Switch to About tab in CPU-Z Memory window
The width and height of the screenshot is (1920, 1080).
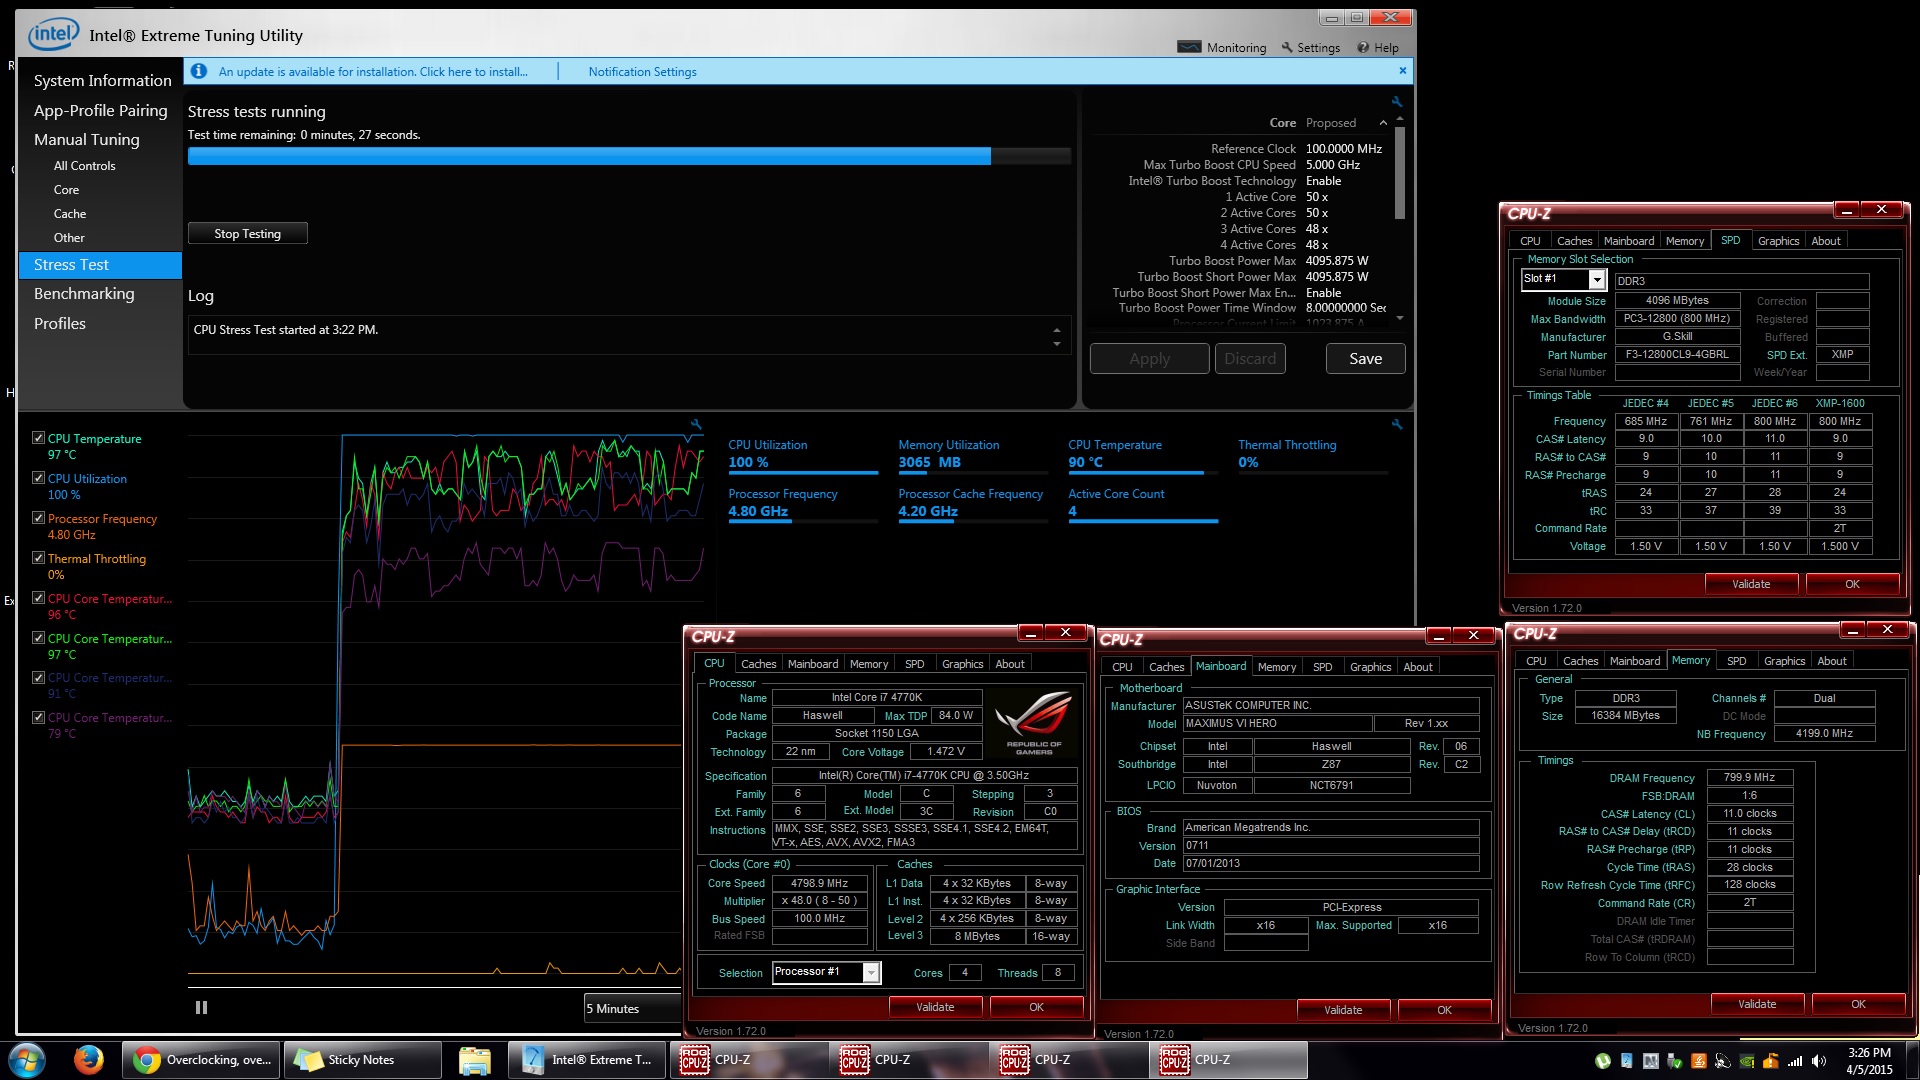[x=1831, y=661]
